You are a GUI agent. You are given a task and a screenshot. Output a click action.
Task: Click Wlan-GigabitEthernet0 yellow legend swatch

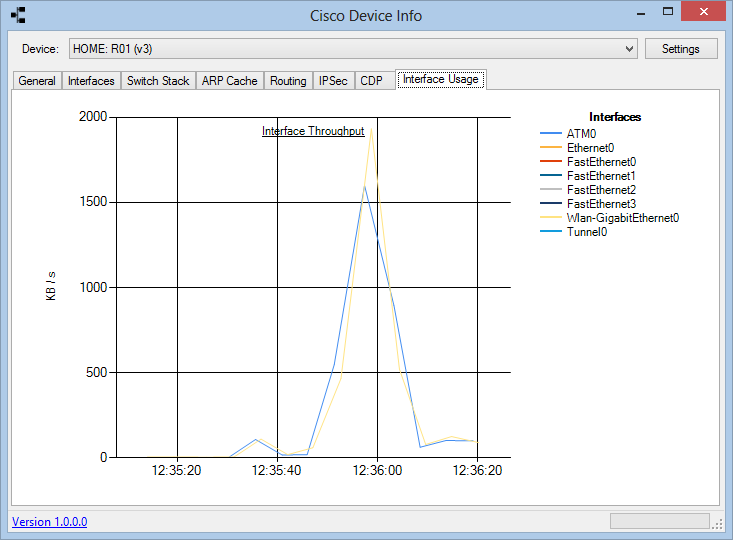(551, 218)
